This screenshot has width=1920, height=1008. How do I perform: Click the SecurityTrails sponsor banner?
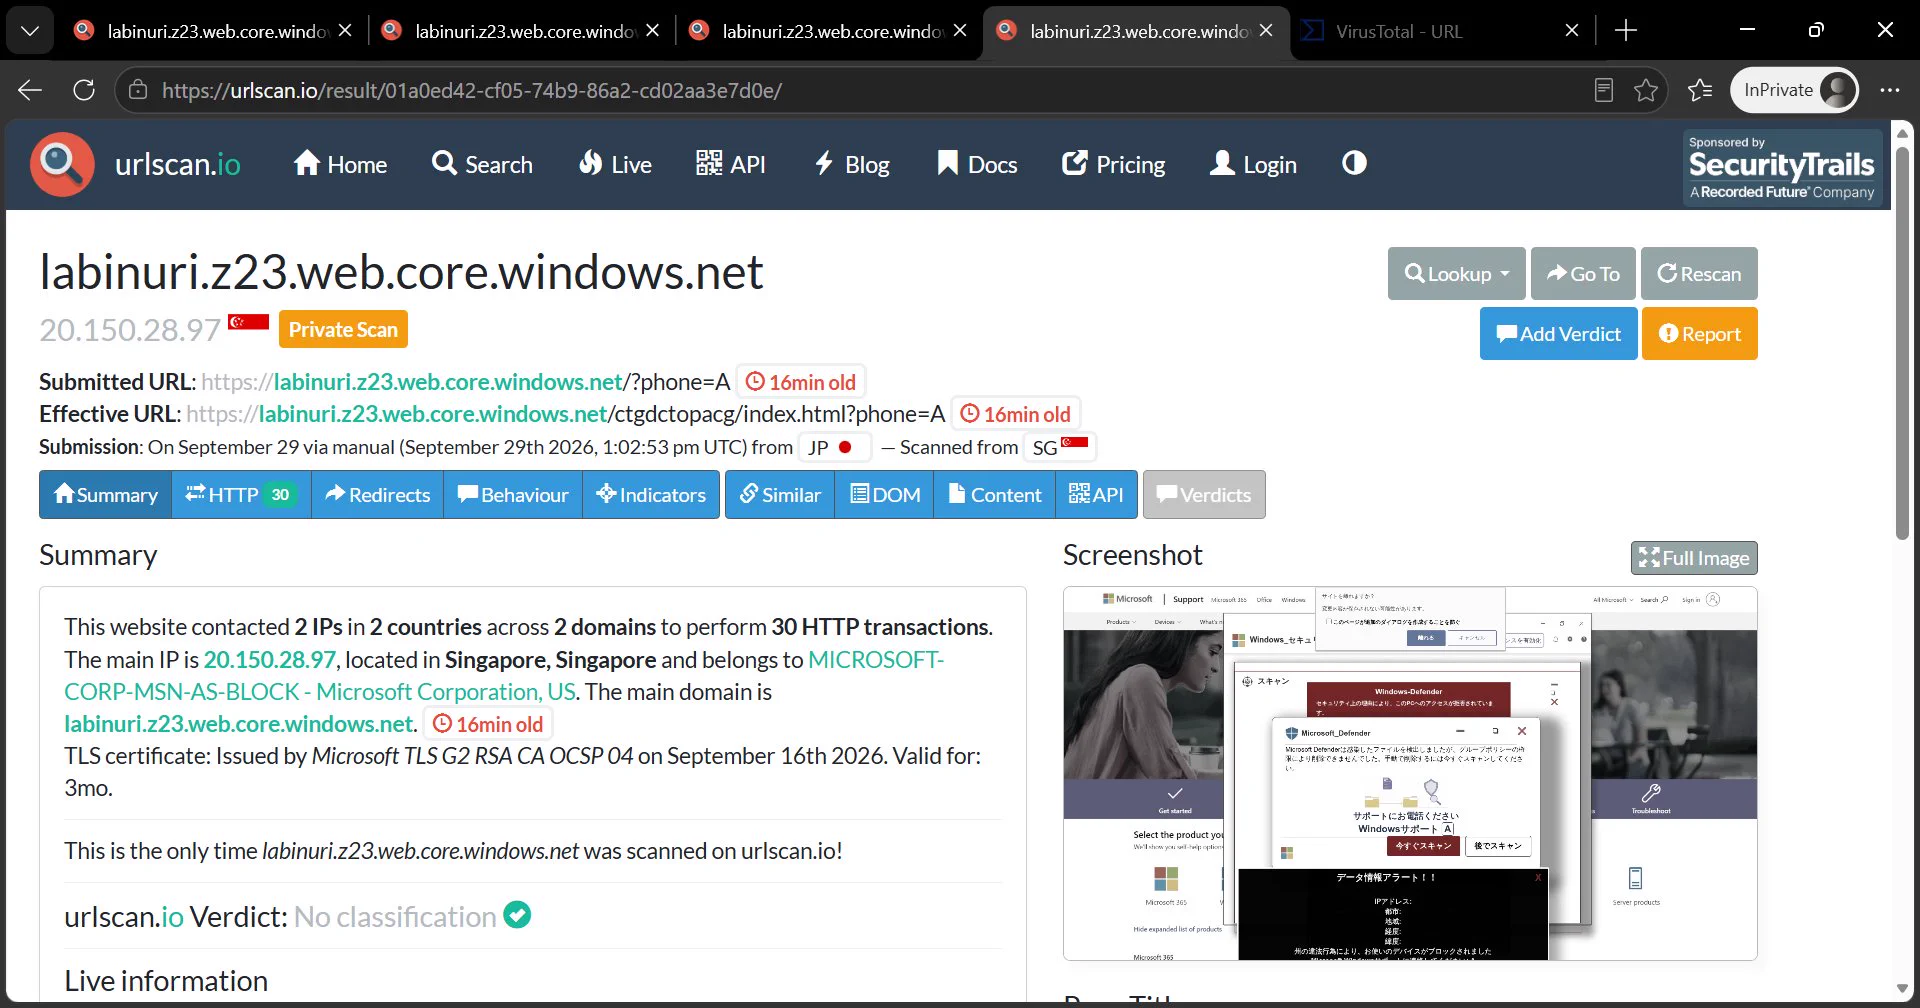point(1782,167)
